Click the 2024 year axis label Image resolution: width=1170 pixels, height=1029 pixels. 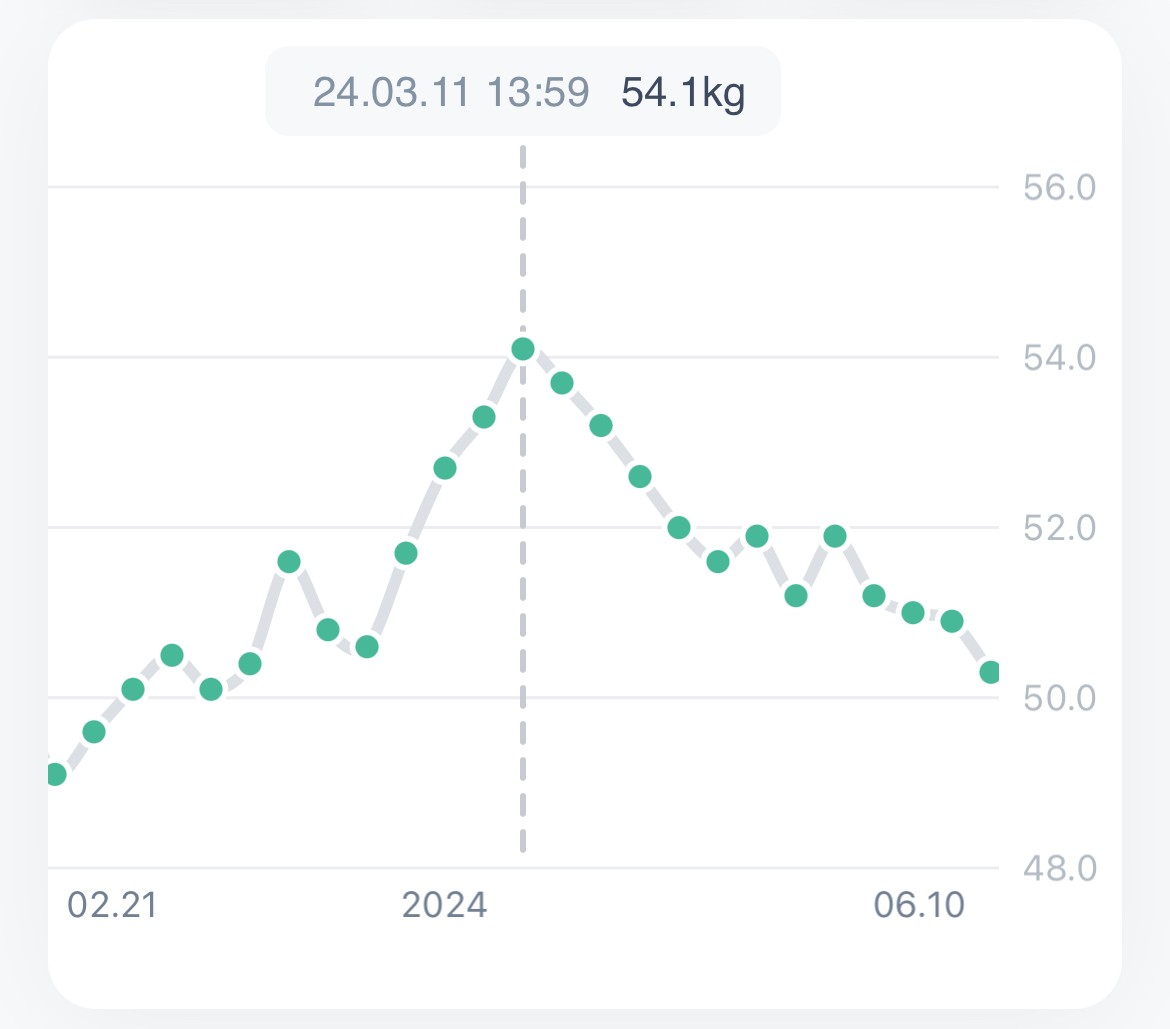click(x=444, y=906)
